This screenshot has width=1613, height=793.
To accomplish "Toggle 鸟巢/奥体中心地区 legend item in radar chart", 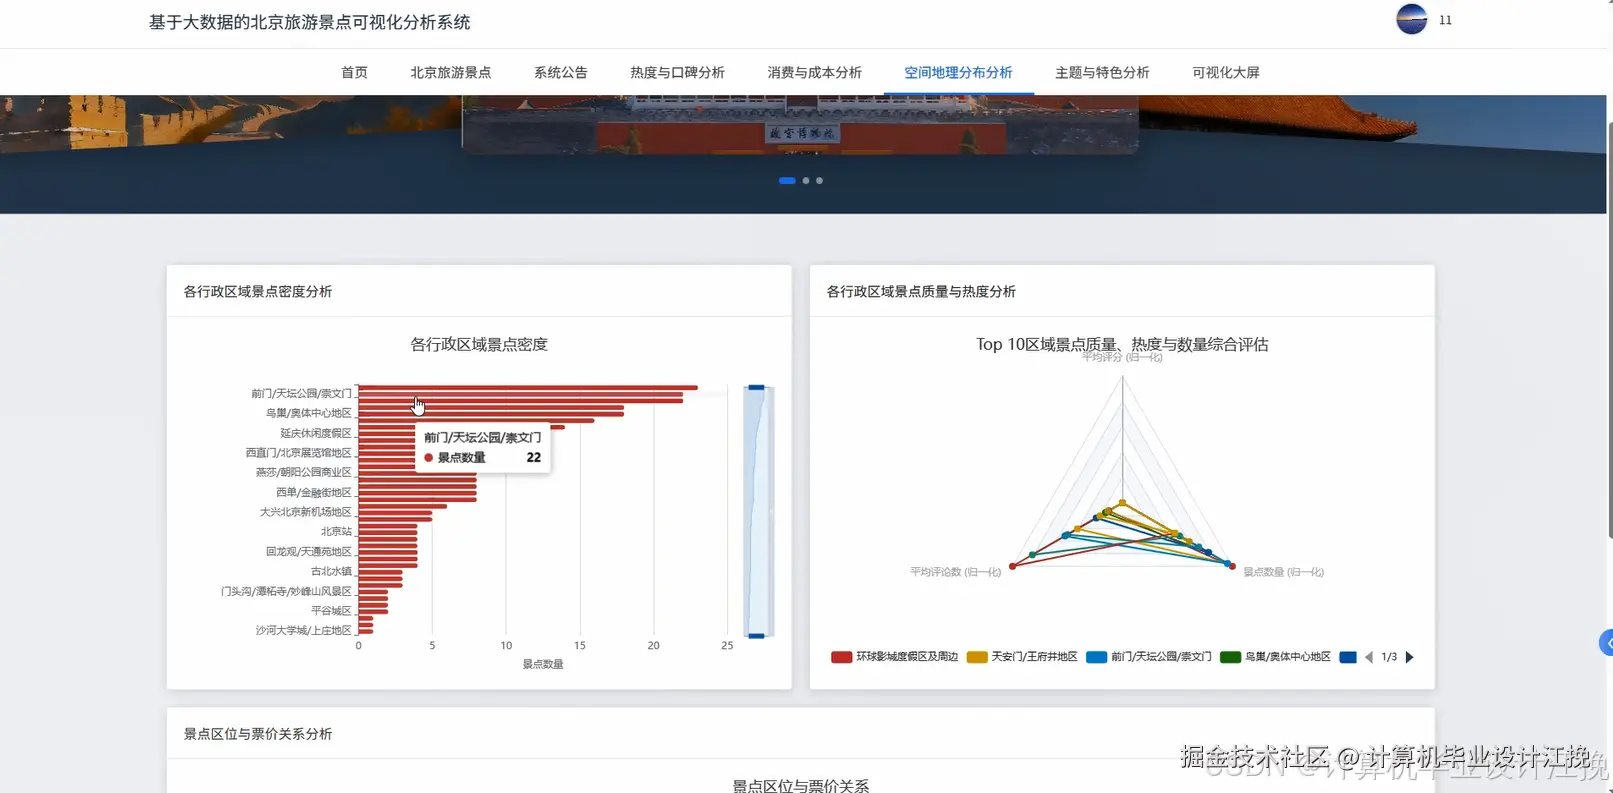I will (1275, 657).
